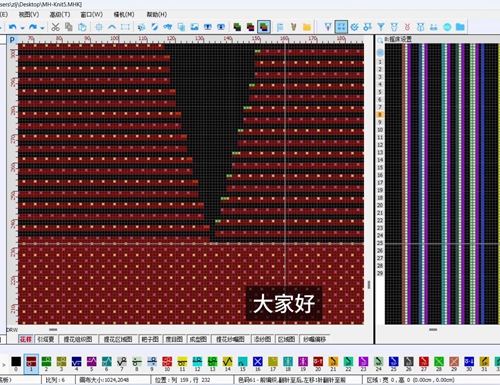Pick the black color swatch numbered 0
500x385 pixels.
pyautogui.click(x=16, y=361)
